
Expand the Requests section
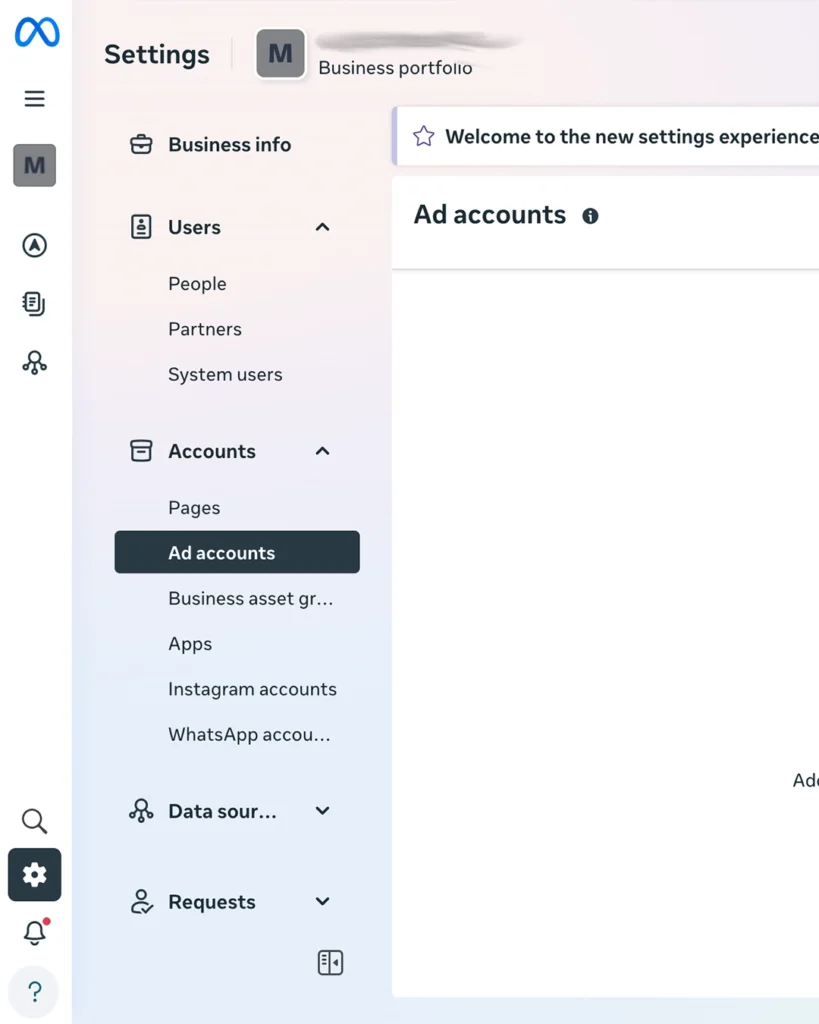click(322, 902)
